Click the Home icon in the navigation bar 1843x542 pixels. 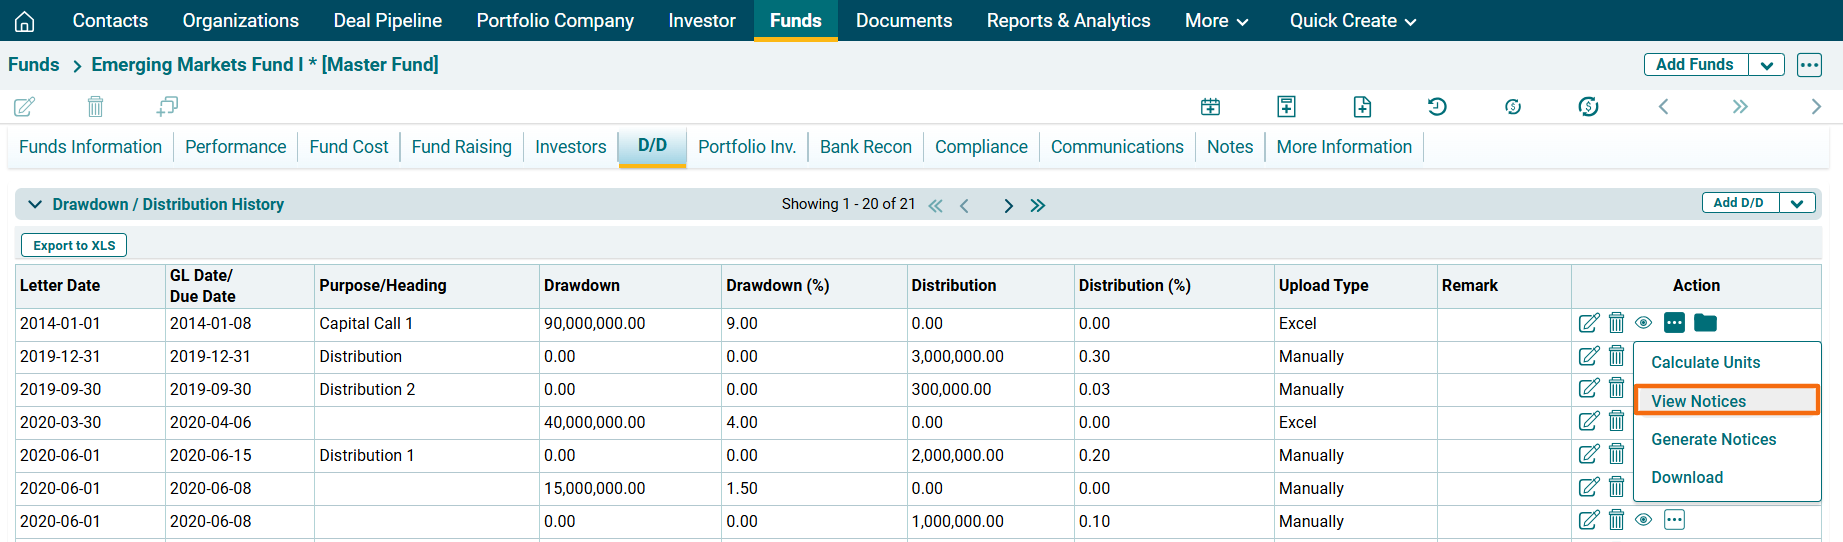coord(24,21)
